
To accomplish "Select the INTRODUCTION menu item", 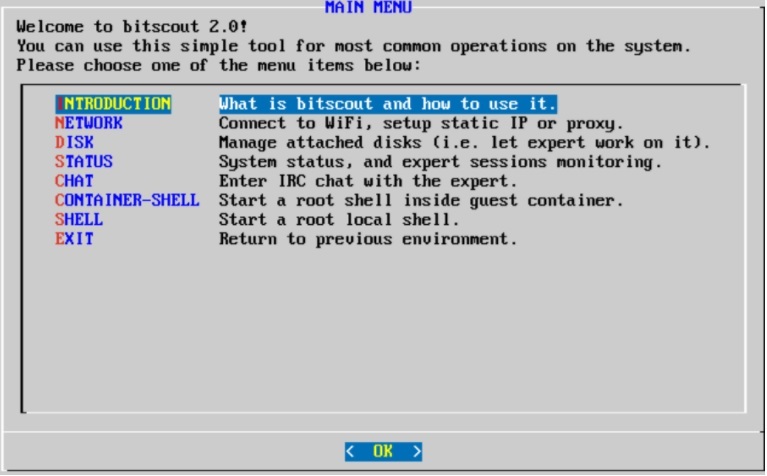I will pyautogui.click(x=113, y=104).
